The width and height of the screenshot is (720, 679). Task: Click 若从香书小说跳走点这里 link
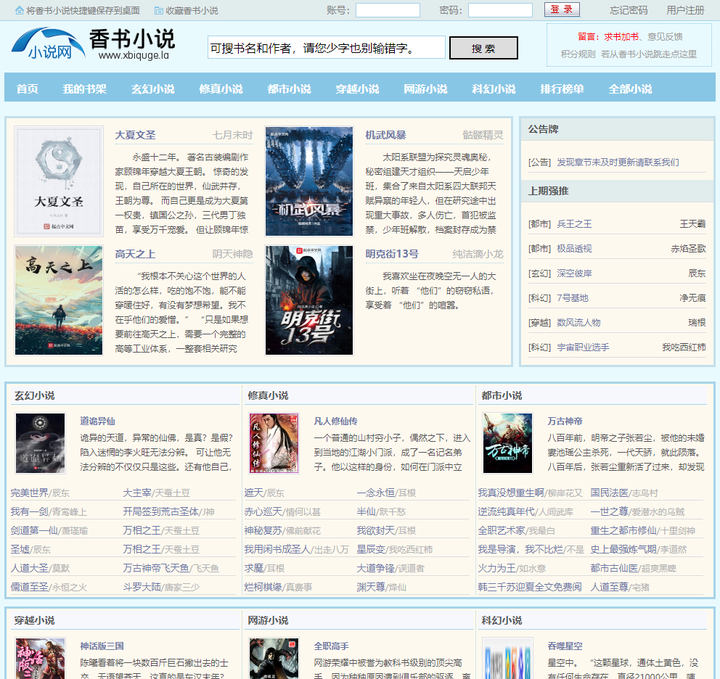pos(648,54)
